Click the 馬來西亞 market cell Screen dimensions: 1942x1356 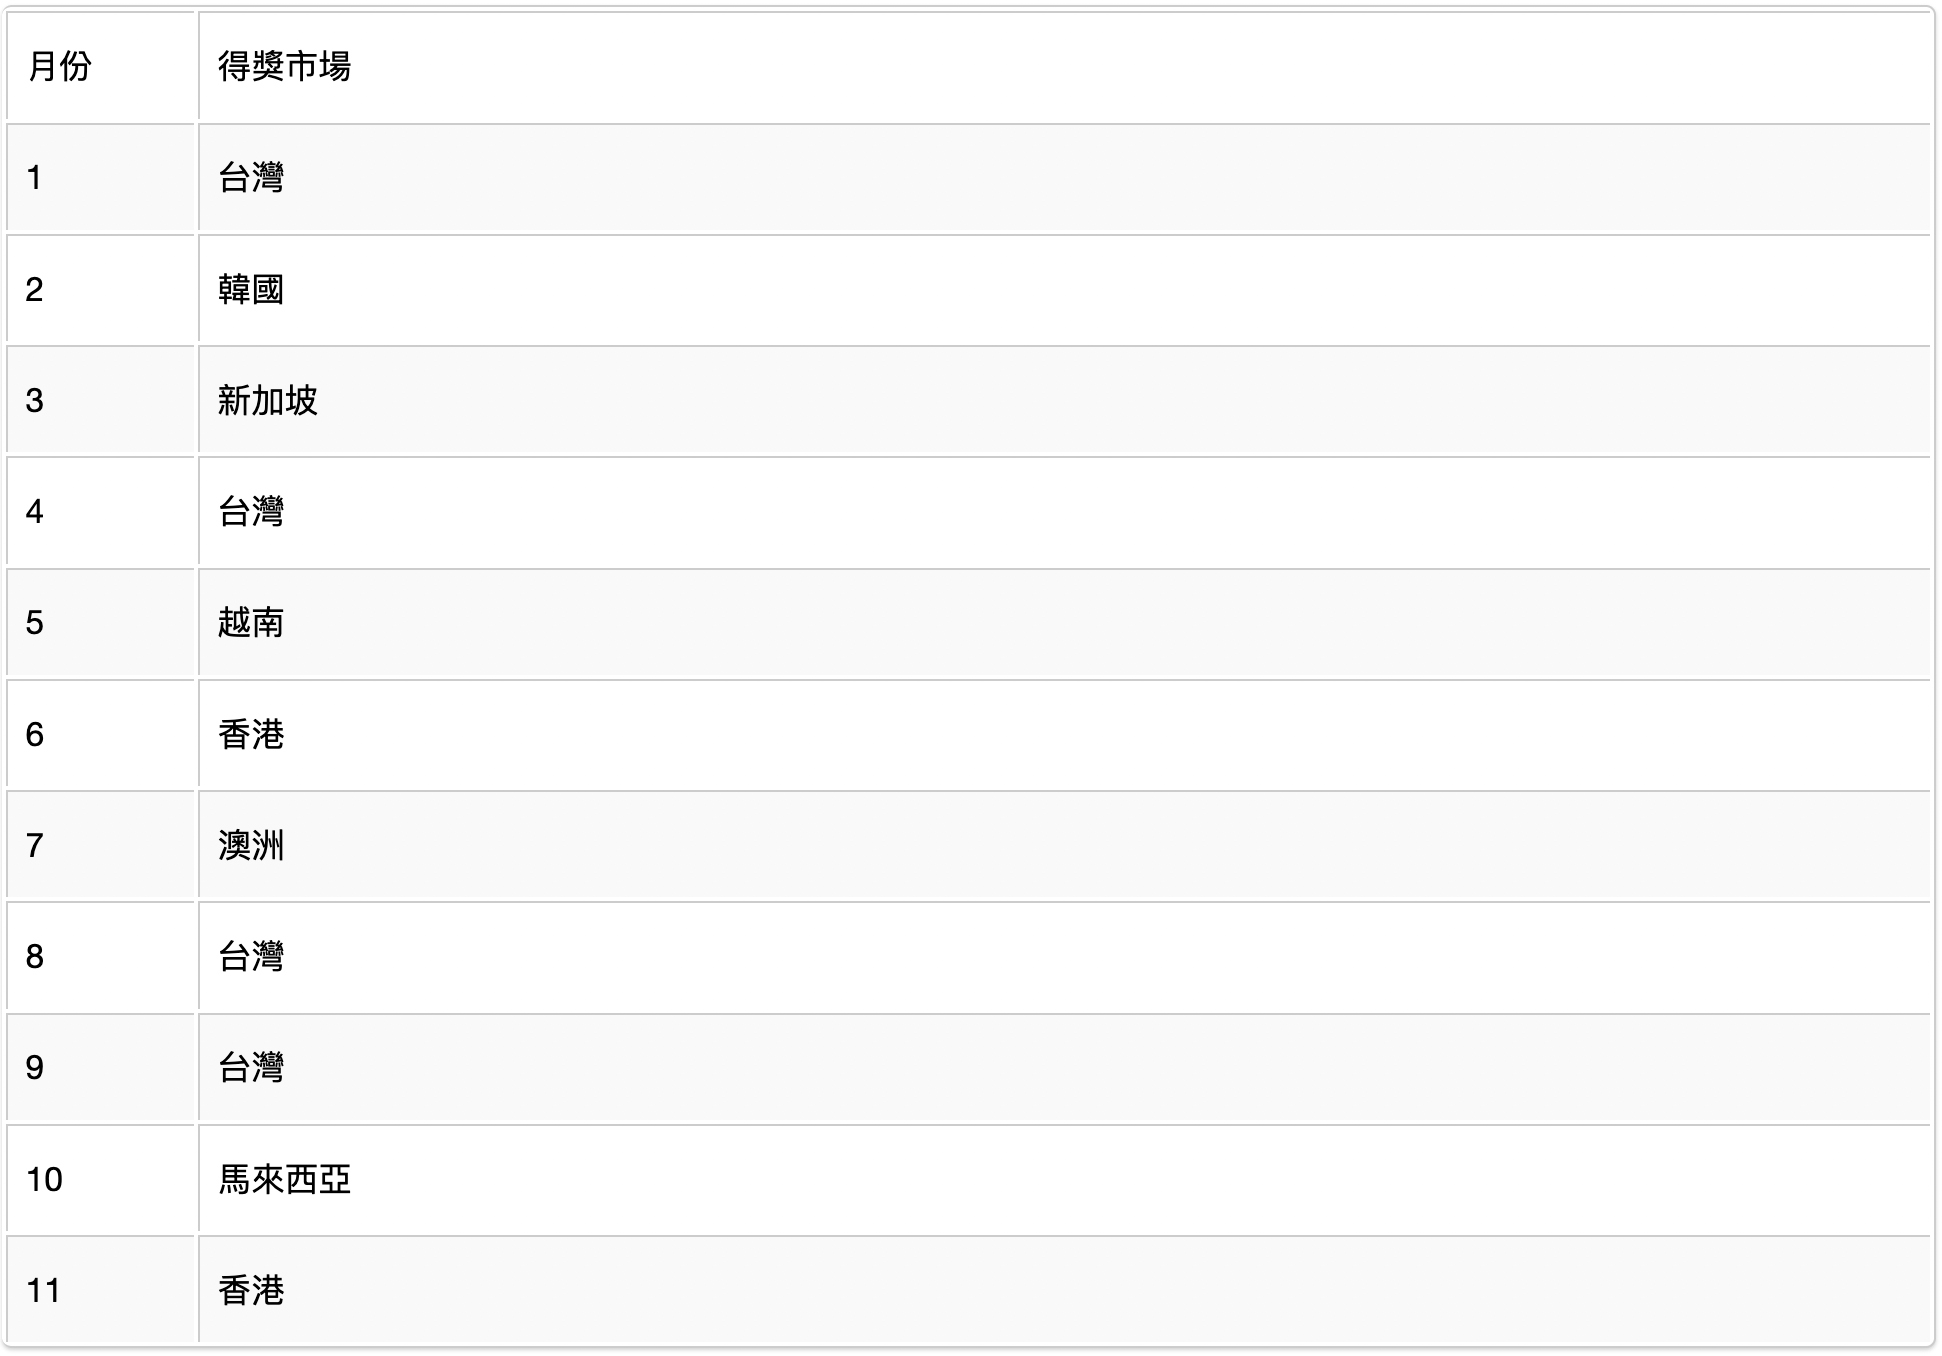click(x=285, y=1180)
